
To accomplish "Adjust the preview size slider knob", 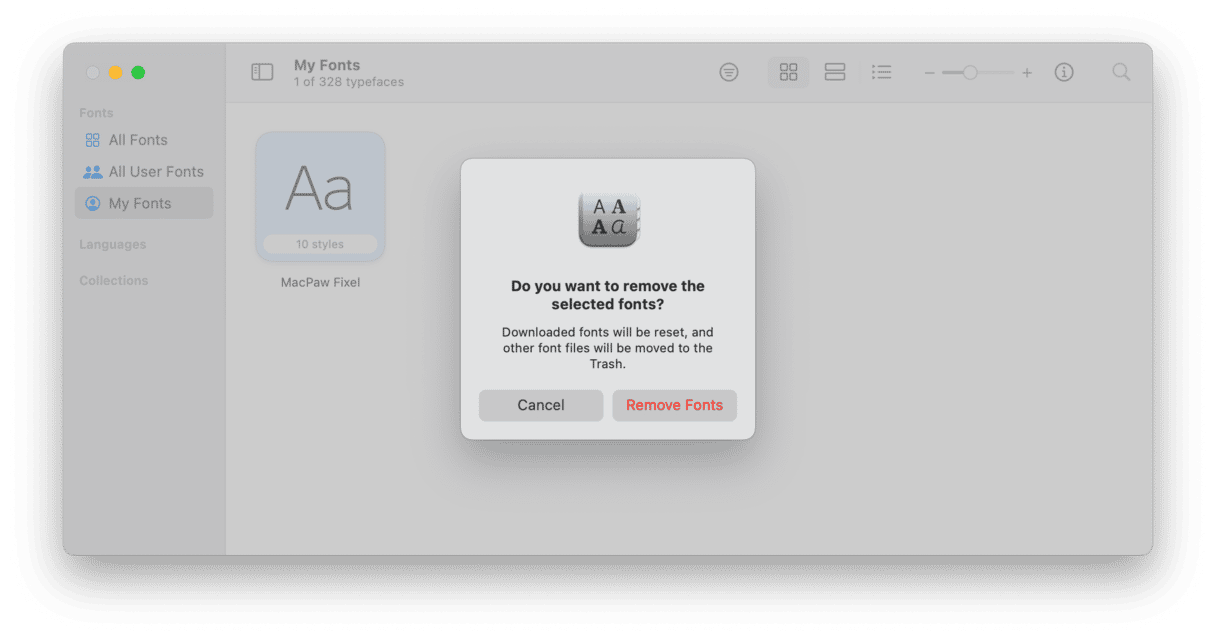I will [970, 72].
